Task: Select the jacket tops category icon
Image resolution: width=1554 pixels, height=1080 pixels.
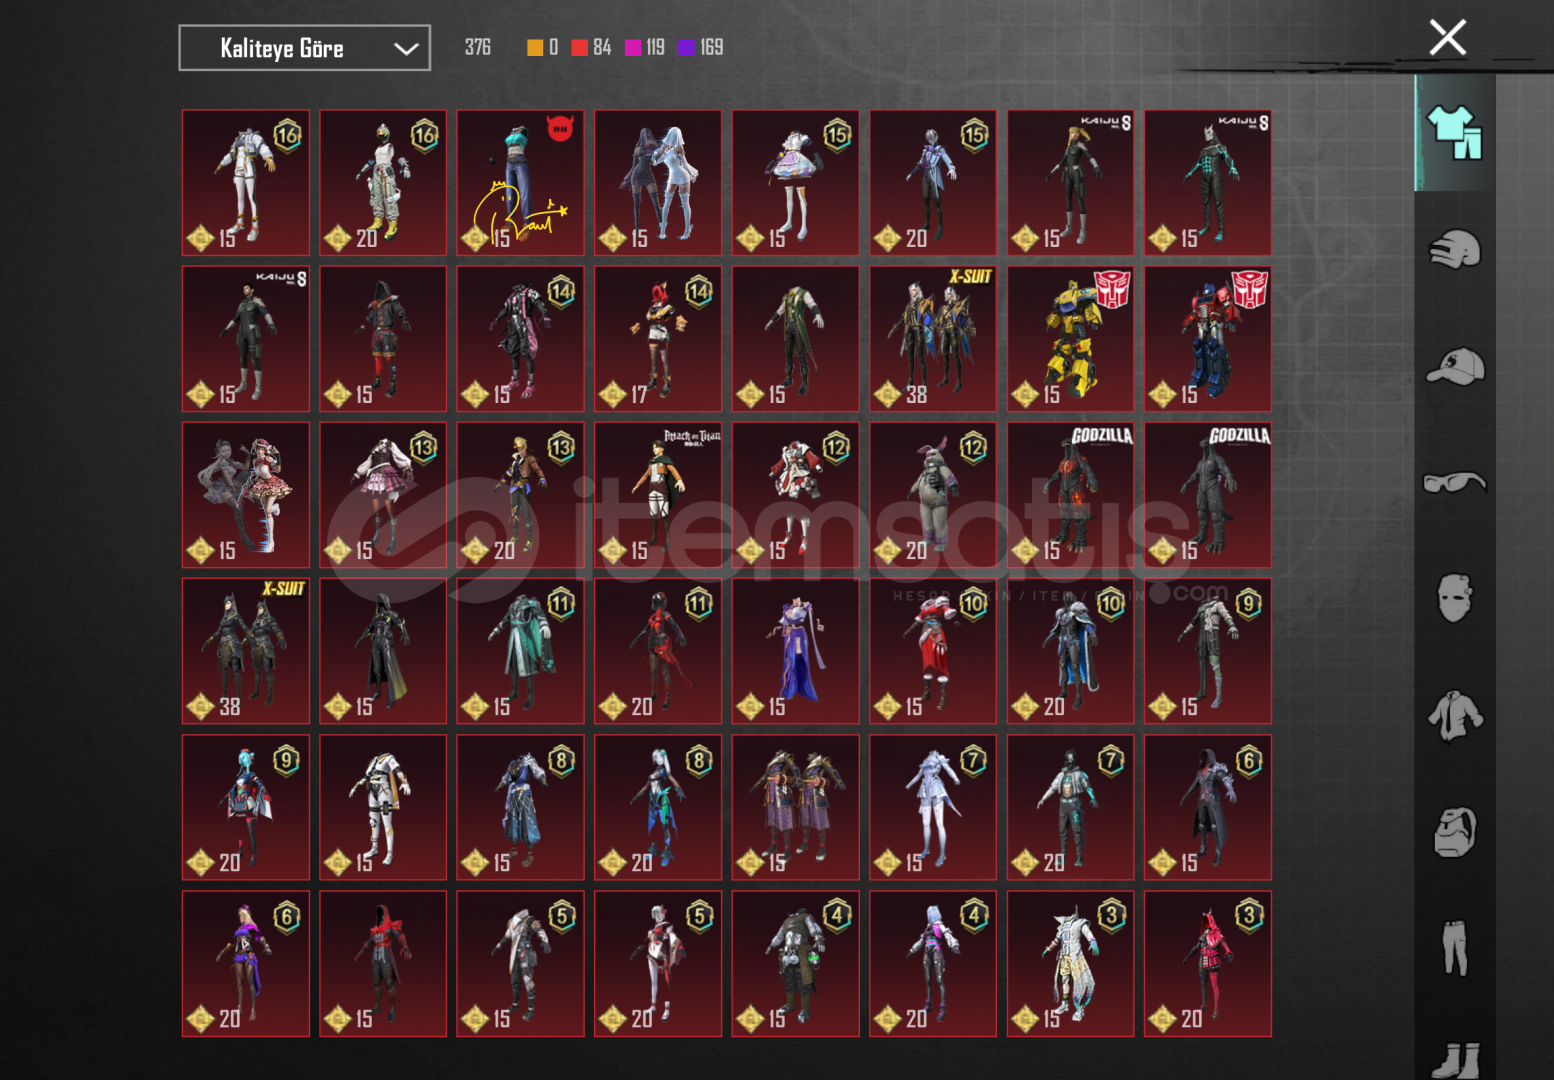Action: point(1454,716)
